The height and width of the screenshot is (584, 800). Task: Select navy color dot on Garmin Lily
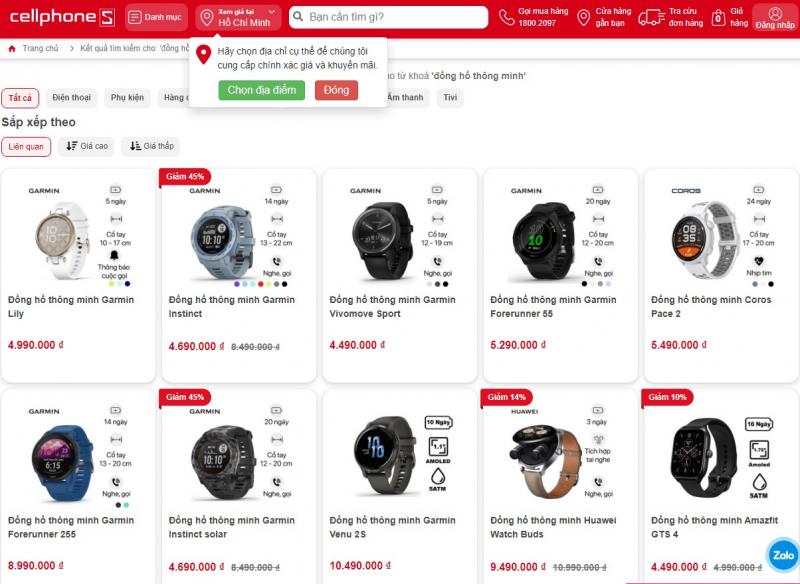(x=128, y=284)
